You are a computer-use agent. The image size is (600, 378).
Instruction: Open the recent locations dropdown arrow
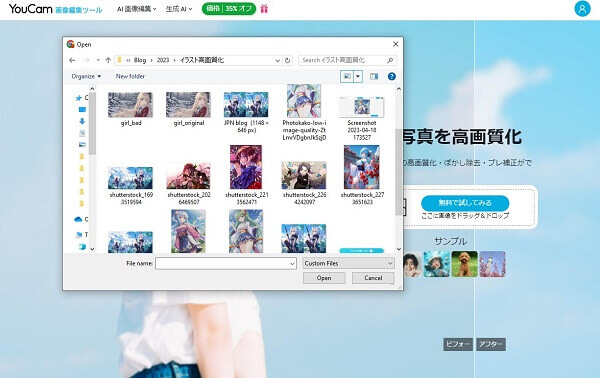[x=98, y=60]
